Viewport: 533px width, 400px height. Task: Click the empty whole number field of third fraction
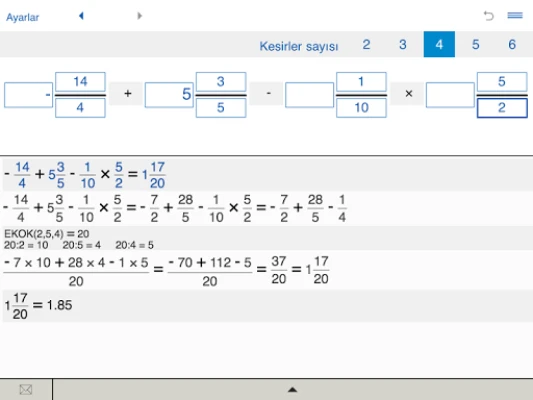click(310, 95)
